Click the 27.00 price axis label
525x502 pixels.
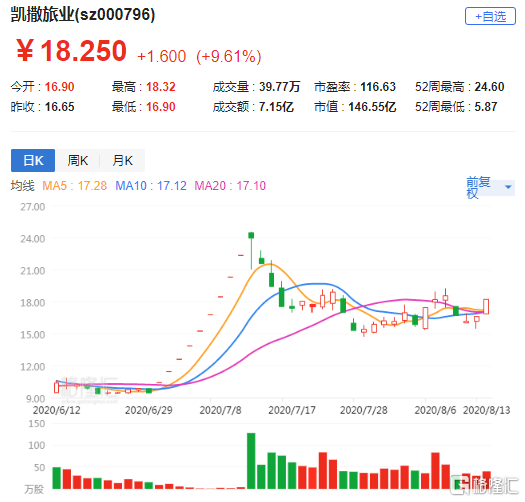[x=32, y=207]
